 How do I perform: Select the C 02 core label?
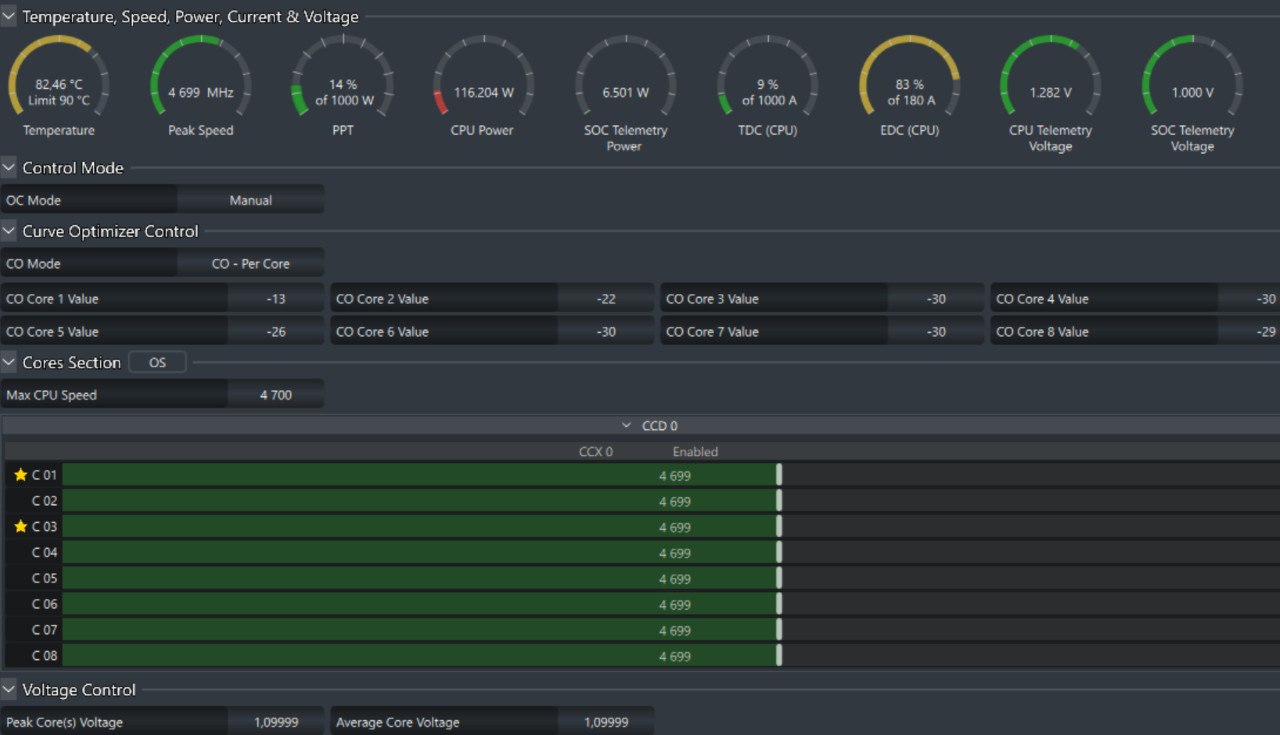[45, 501]
